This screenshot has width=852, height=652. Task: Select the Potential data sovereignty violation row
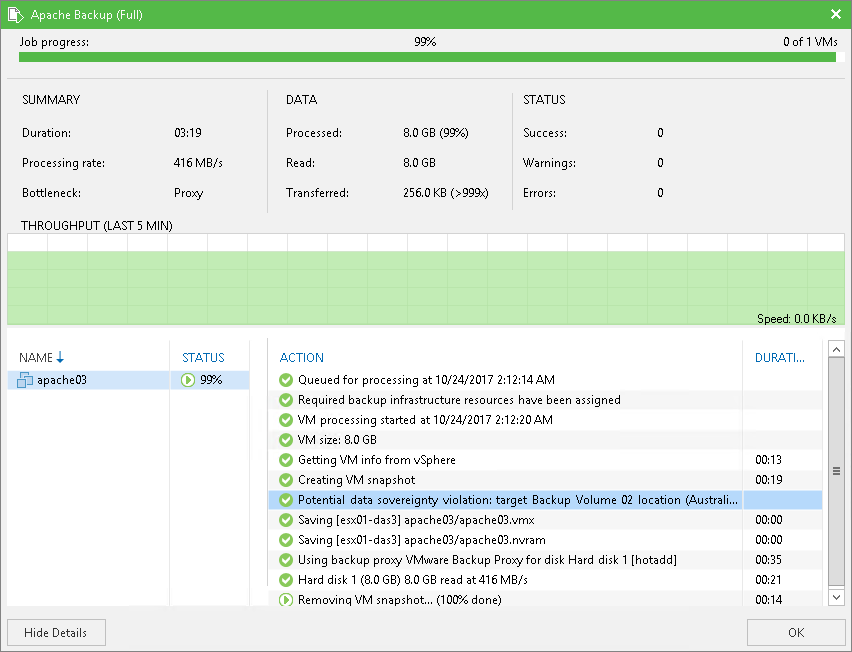tap(545, 500)
